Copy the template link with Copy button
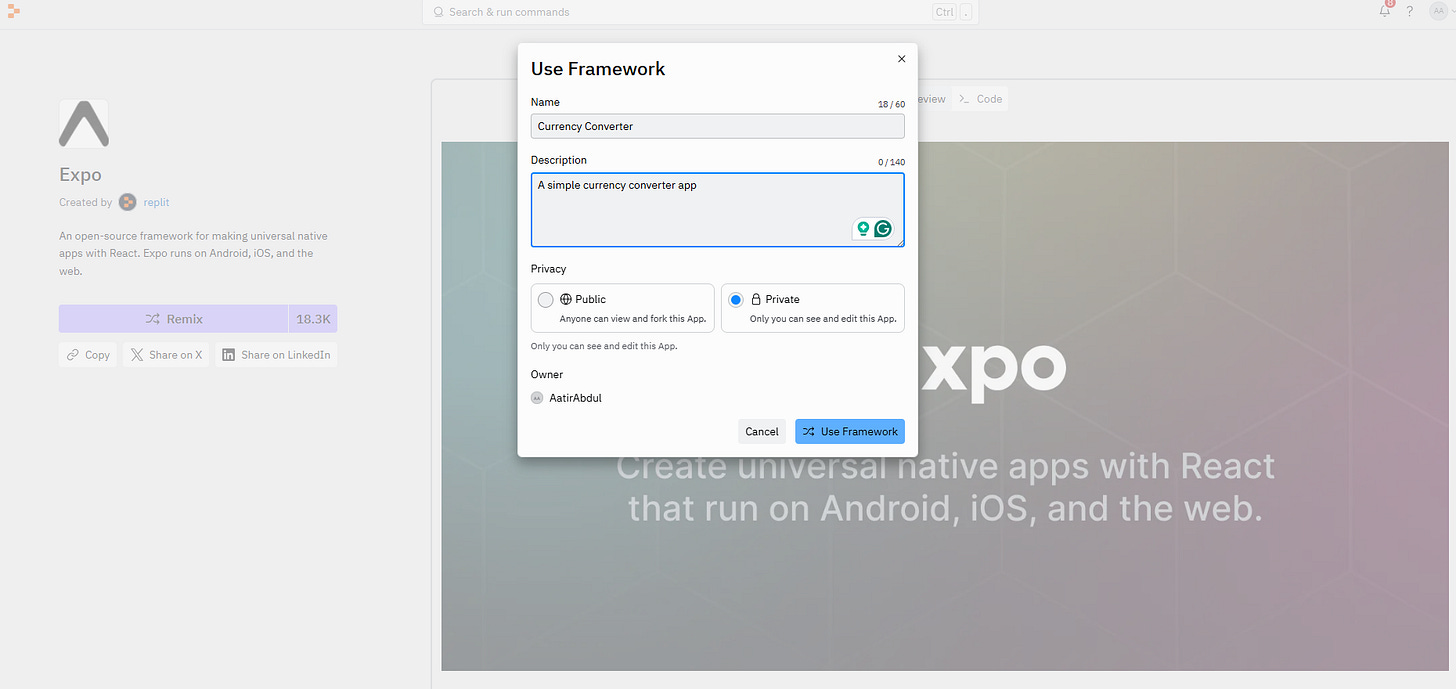This screenshot has width=1456, height=689. [x=88, y=355]
